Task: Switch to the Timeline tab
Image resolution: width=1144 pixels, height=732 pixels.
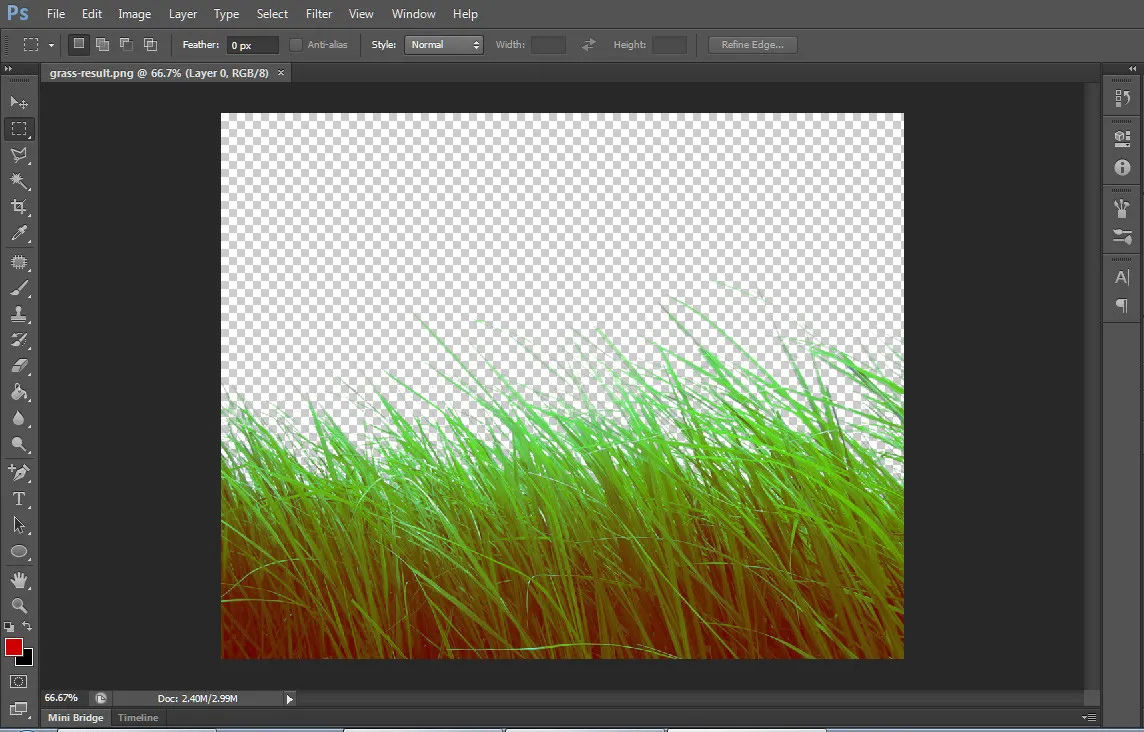Action: [x=138, y=718]
